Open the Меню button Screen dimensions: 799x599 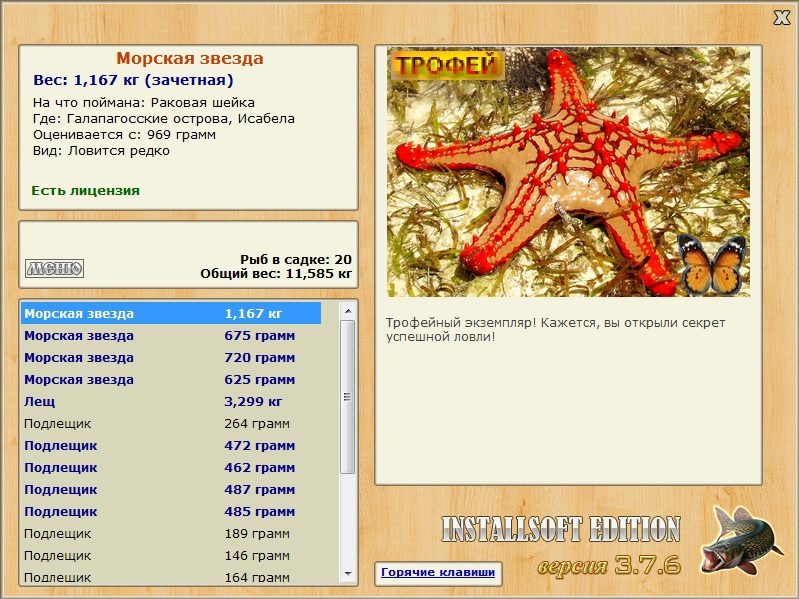55,268
